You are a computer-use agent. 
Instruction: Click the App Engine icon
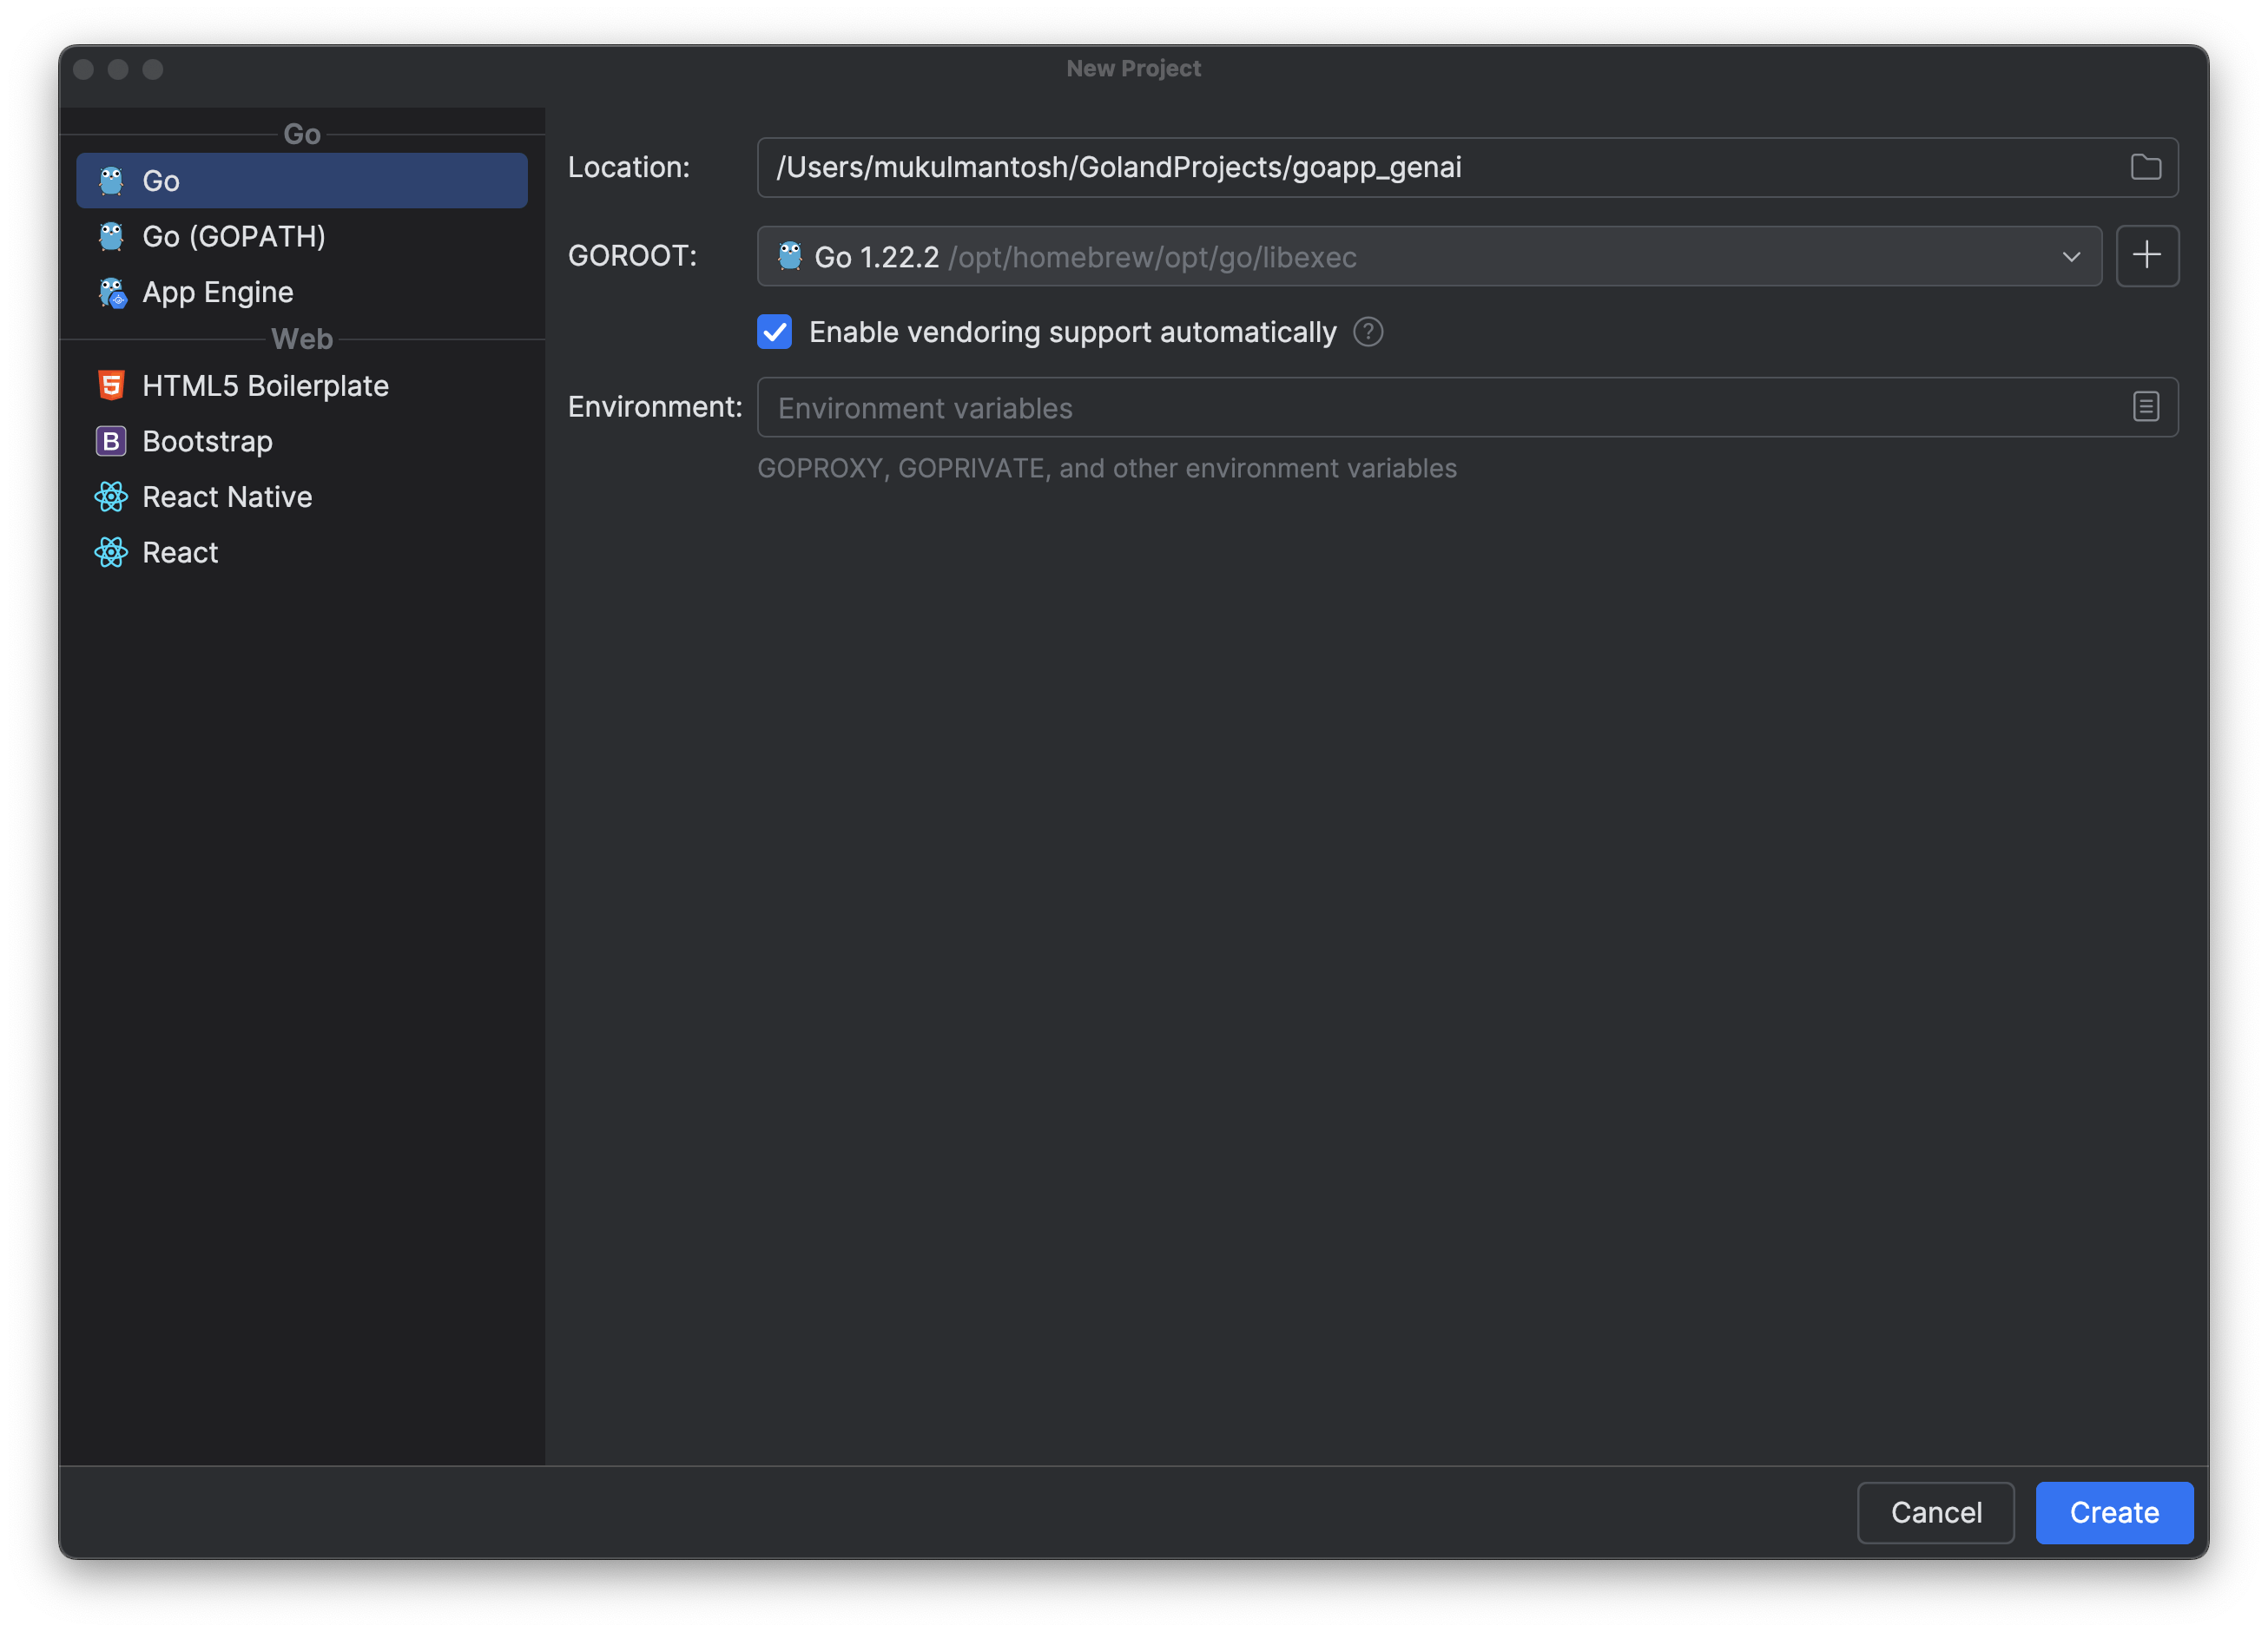tap(112, 293)
